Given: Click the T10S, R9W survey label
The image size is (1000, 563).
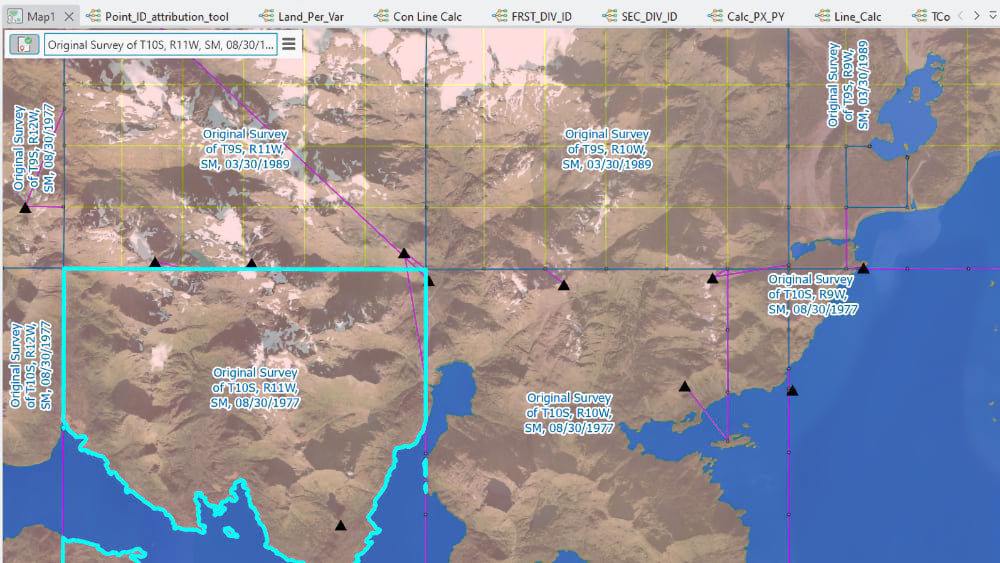Looking at the screenshot, I should (x=812, y=295).
